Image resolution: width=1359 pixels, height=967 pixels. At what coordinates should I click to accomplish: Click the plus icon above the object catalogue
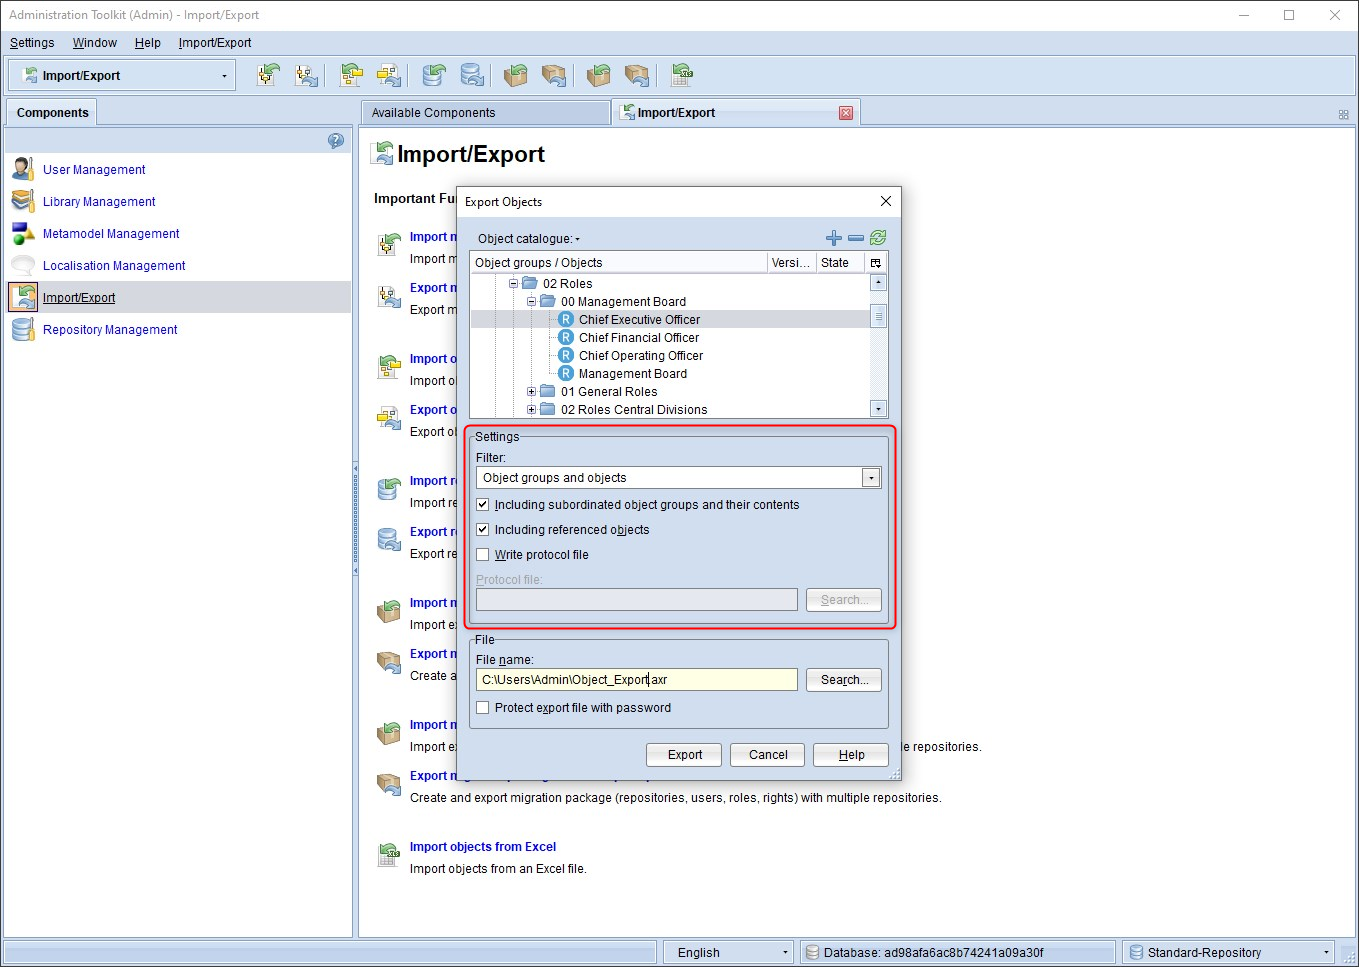pos(834,238)
